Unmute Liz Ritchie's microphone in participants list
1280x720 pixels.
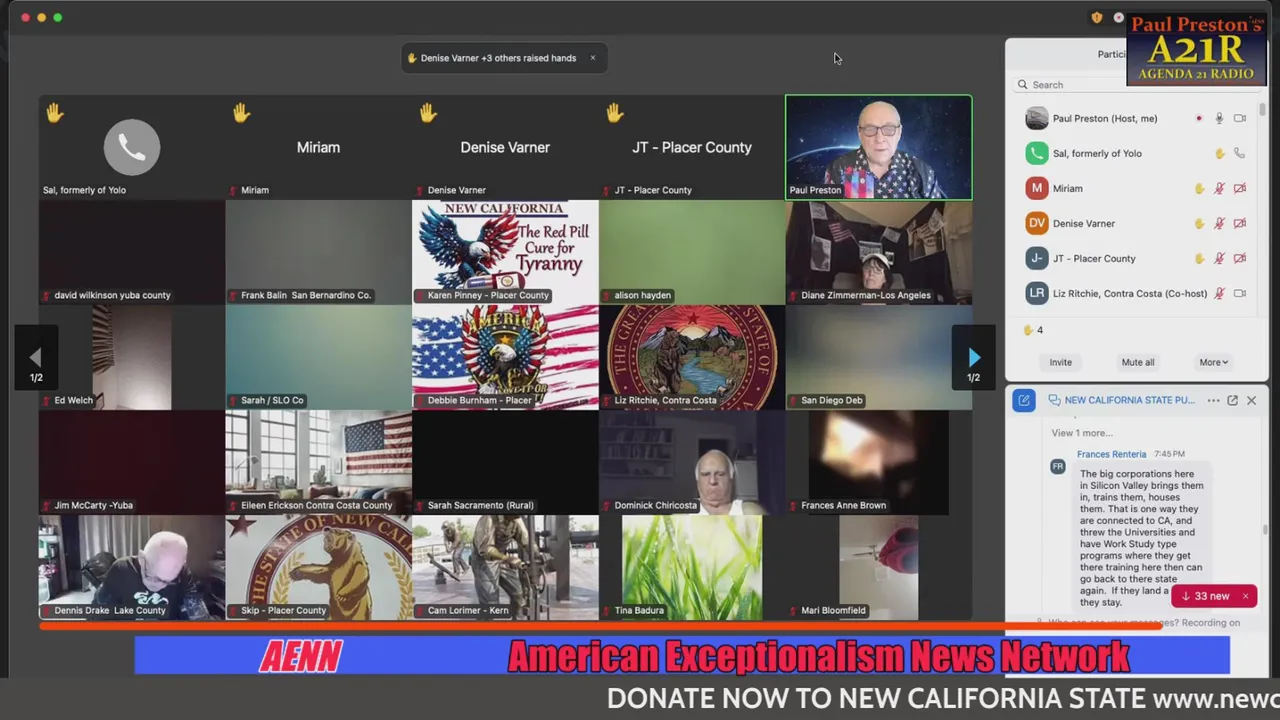1219,293
